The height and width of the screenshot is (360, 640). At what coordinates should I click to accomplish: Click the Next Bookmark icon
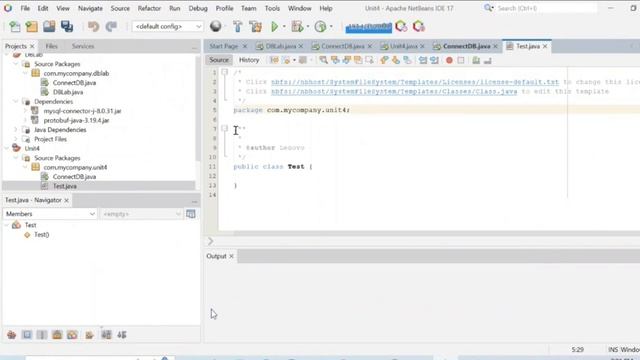click(396, 60)
